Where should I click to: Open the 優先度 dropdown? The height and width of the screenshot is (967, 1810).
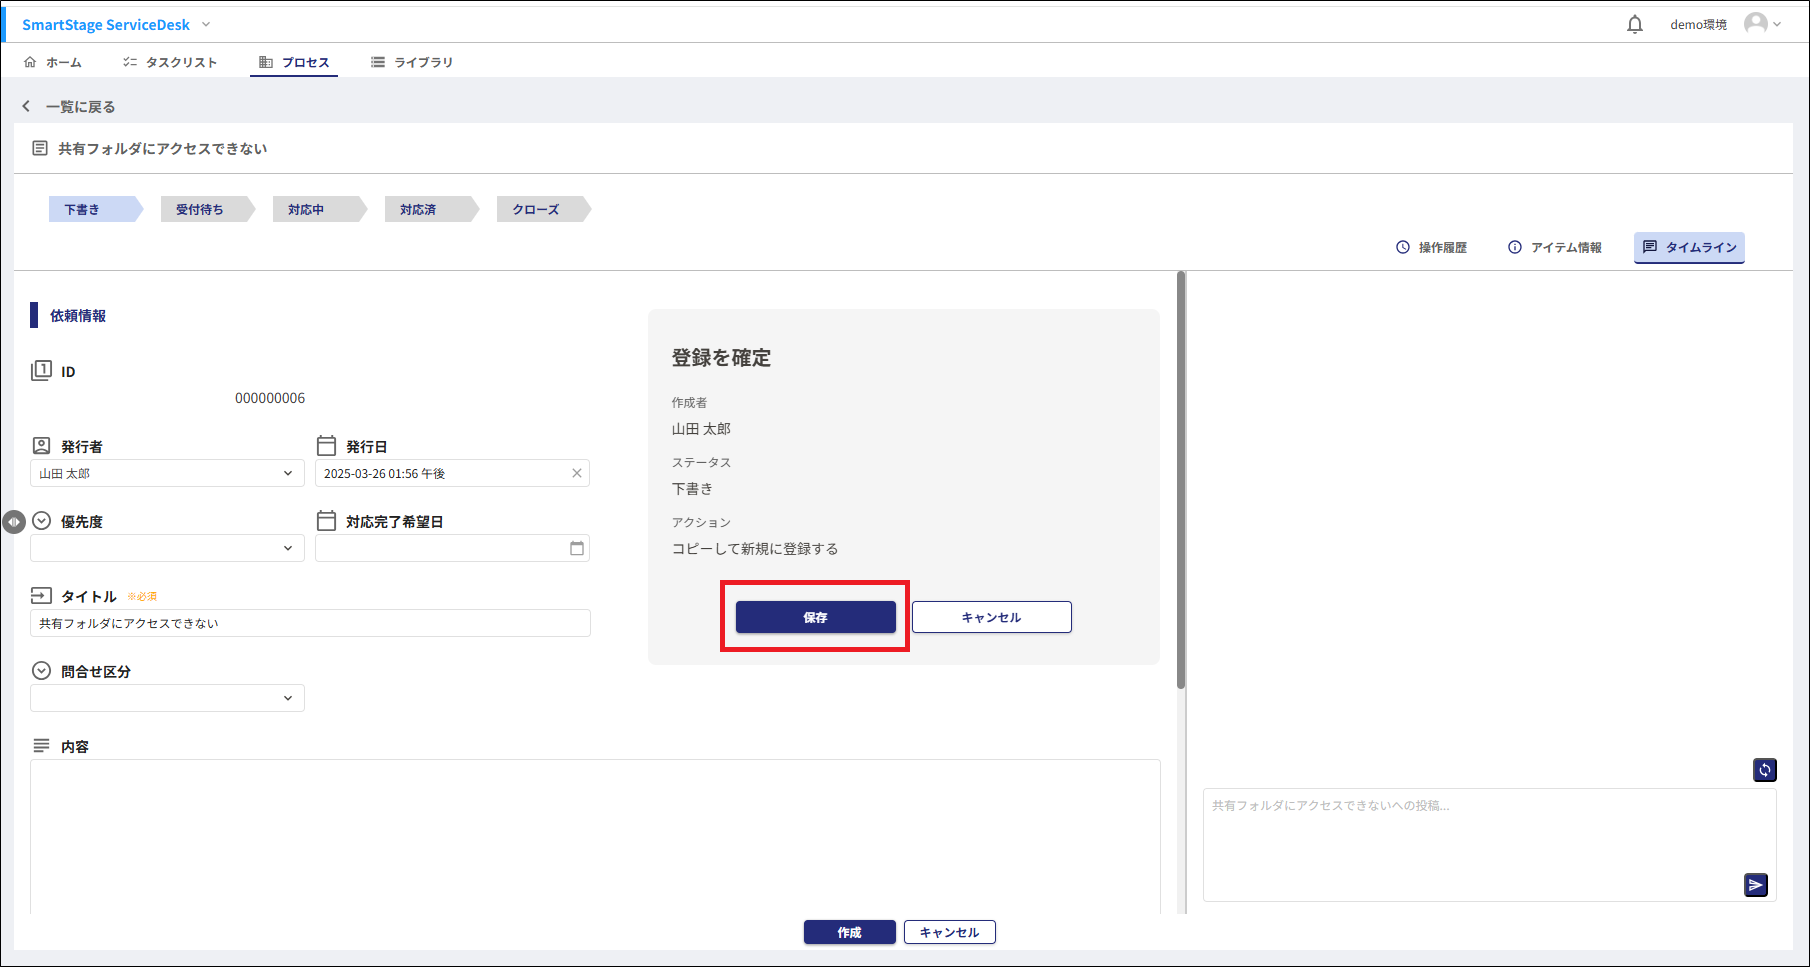(x=287, y=548)
